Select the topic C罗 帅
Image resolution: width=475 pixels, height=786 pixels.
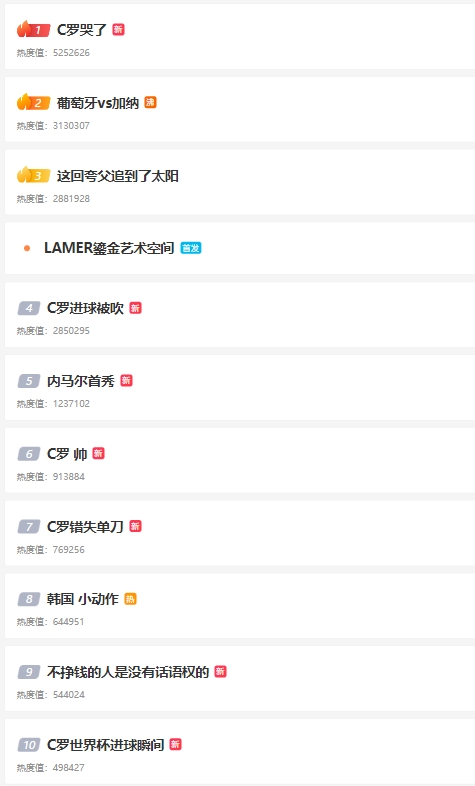[x=67, y=454]
